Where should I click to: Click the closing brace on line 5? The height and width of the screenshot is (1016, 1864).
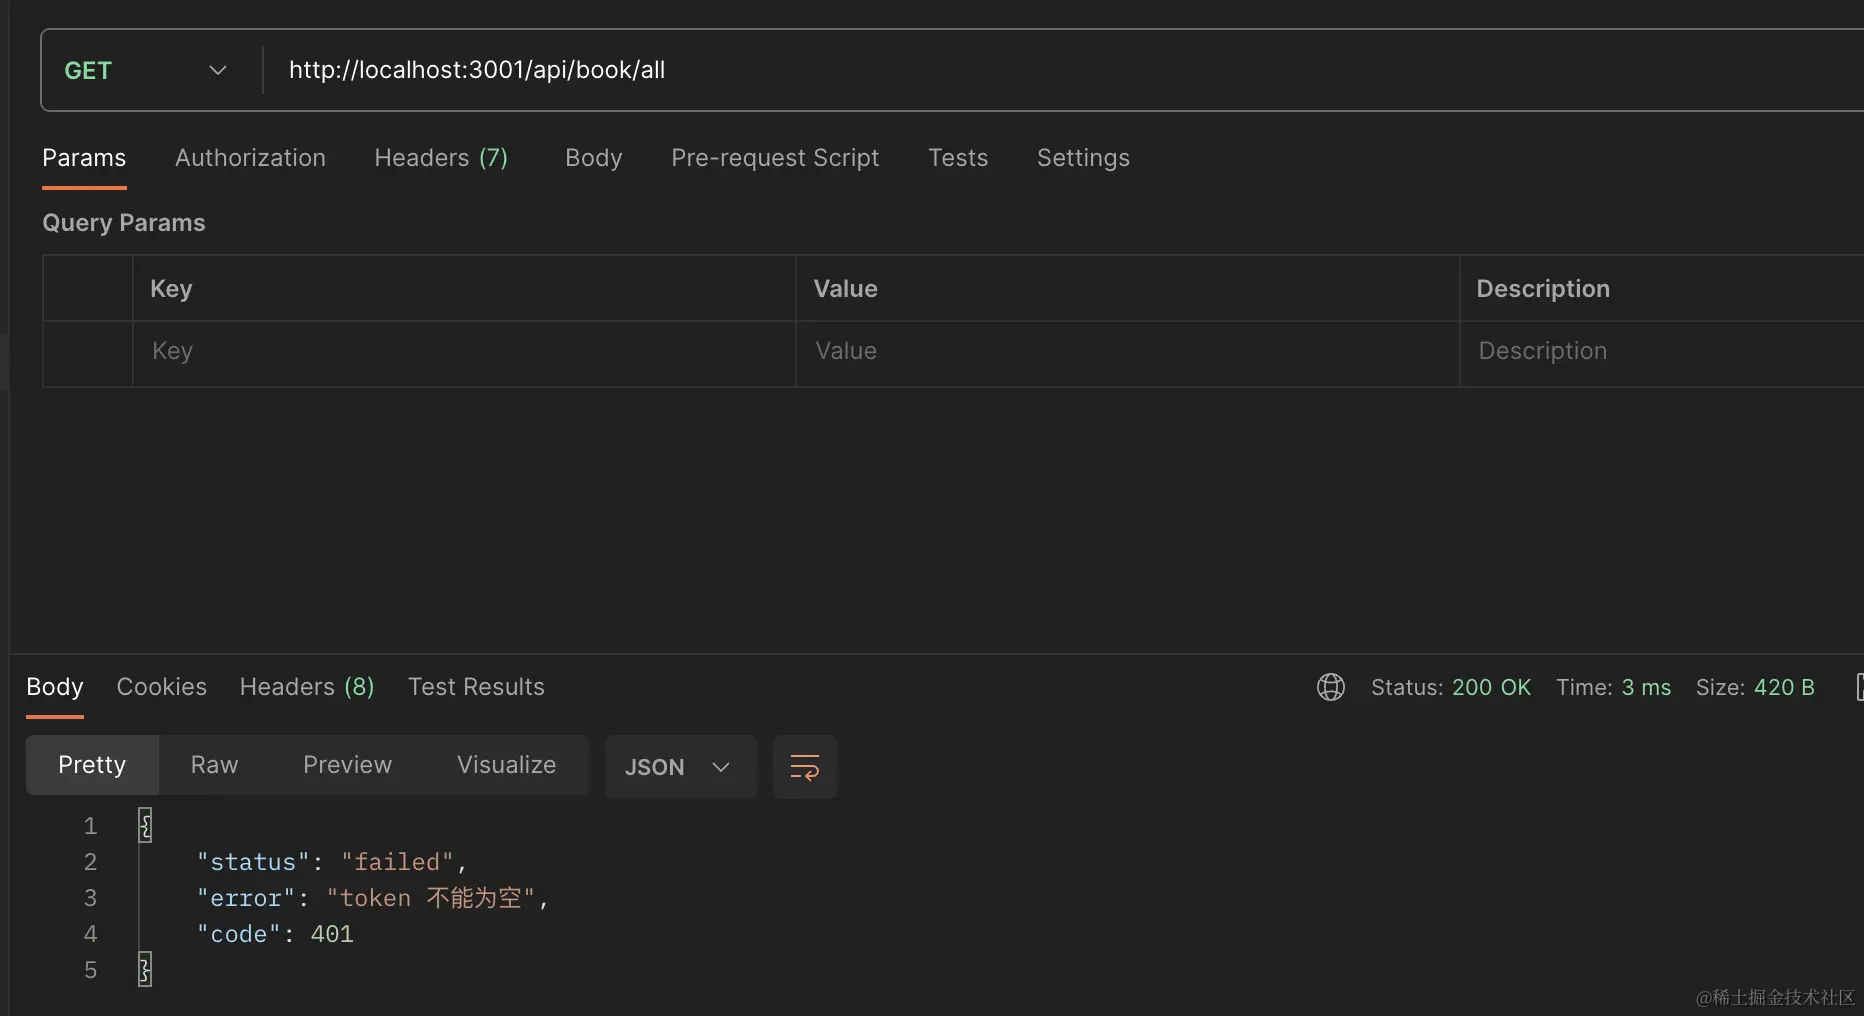pyautogui.click(x=145, y=970)
